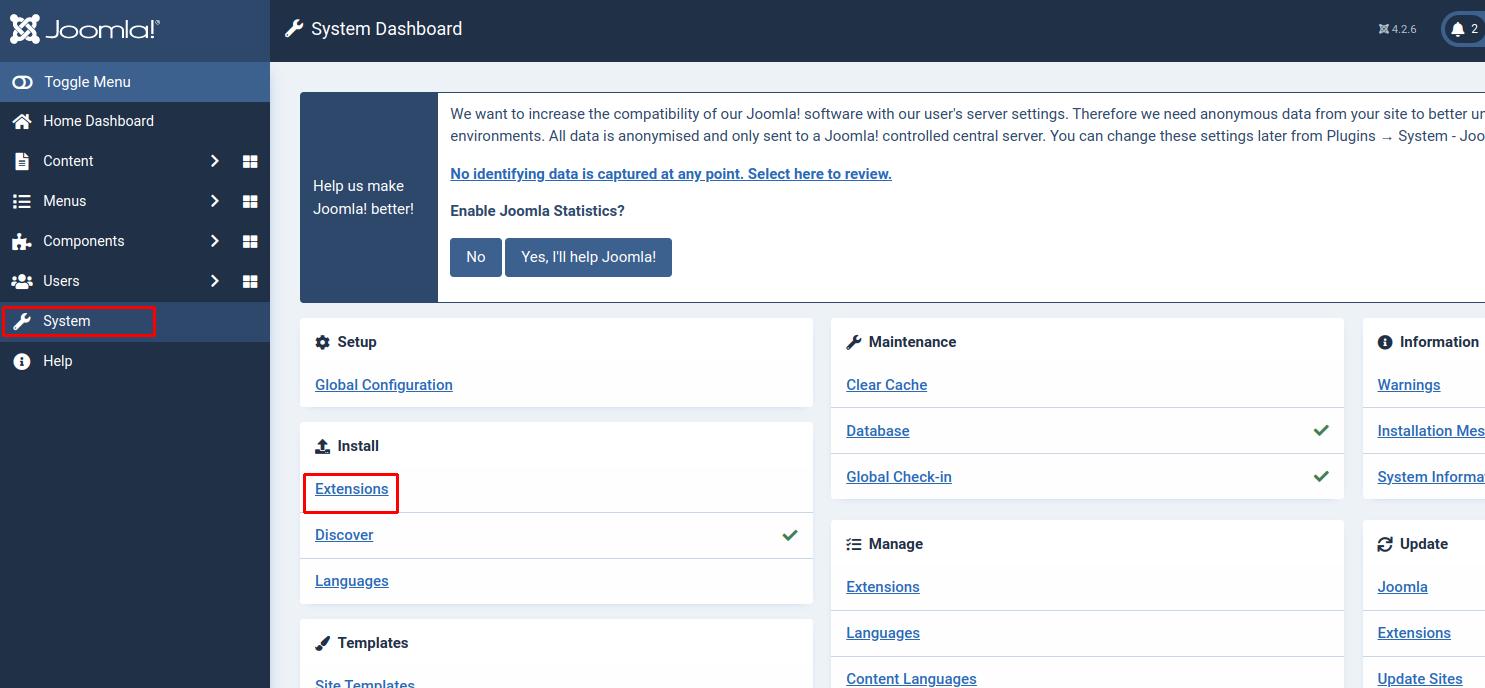Expand the Content submenu arrow

(x=214, y=161)
